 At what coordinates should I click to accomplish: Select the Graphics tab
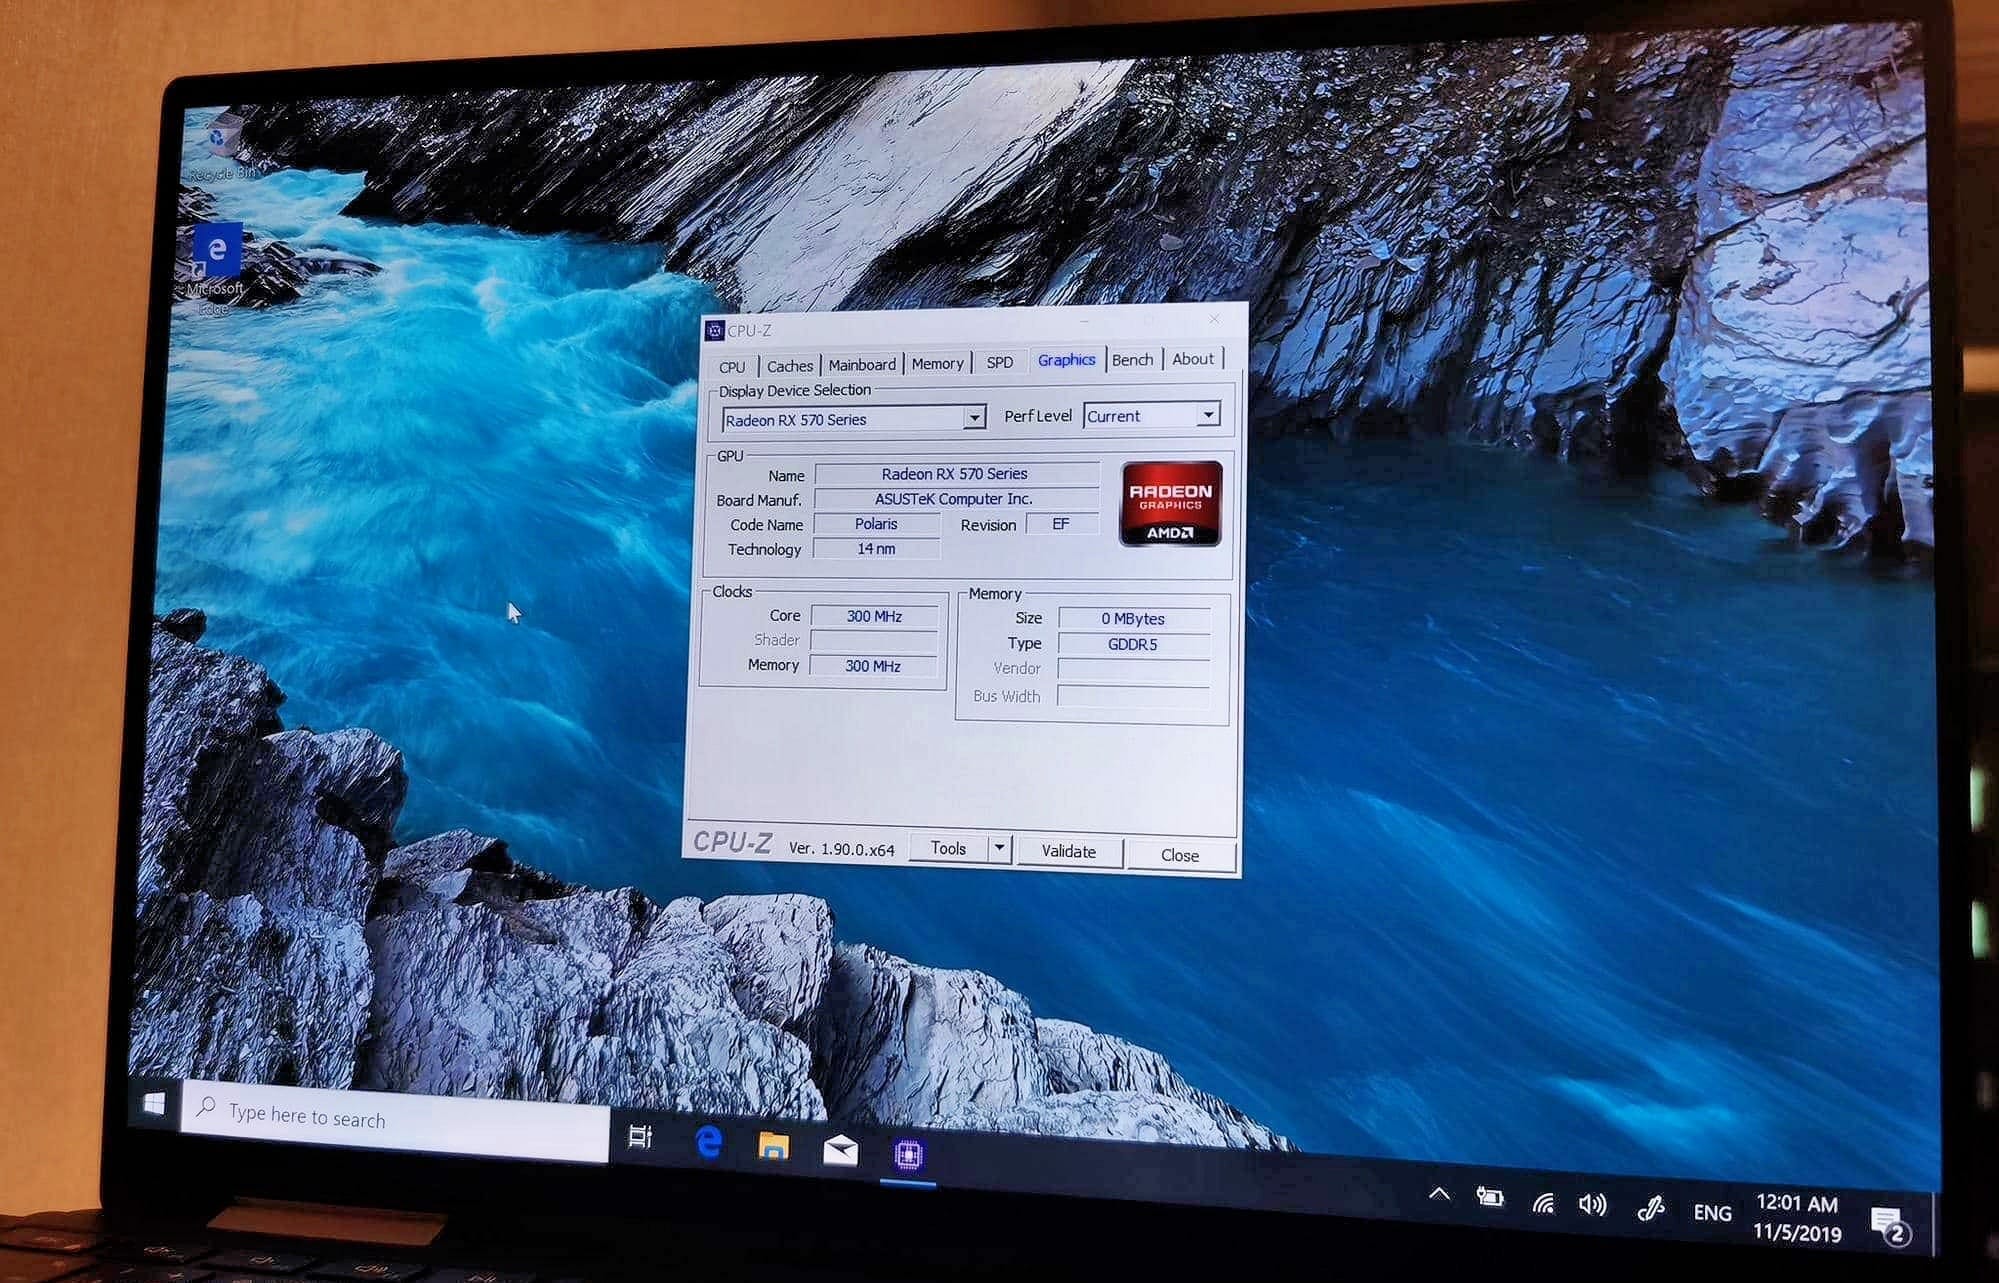[1067, 360]
